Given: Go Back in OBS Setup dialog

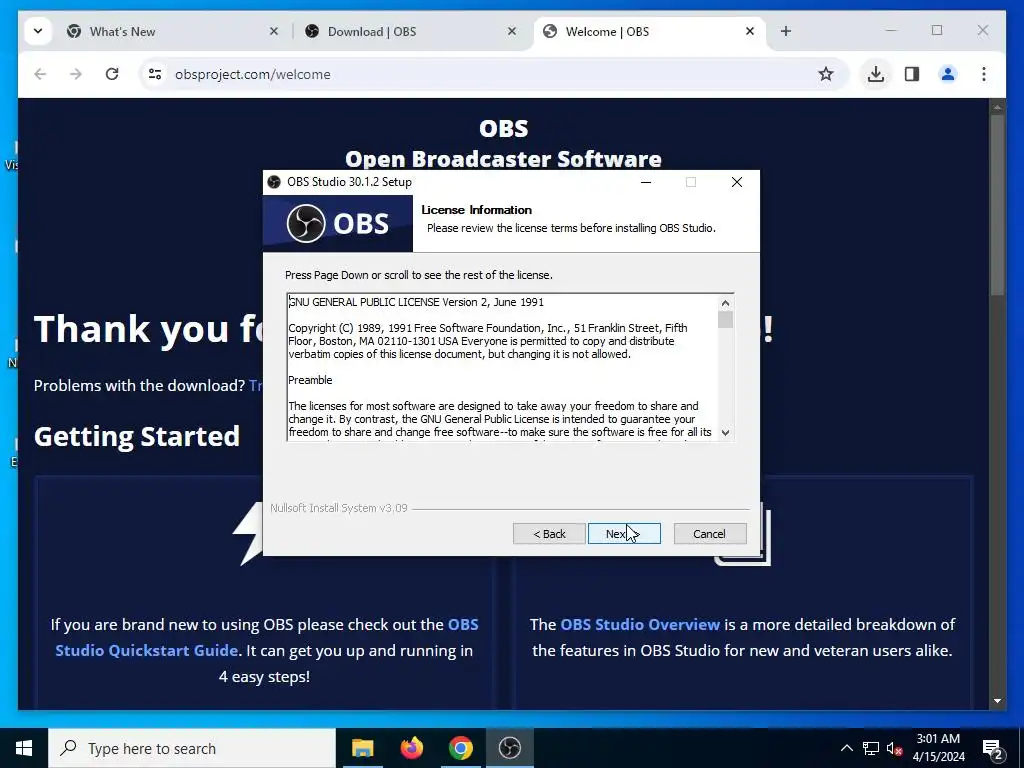Looking at the screenshot, I should (x=549, y=534).
